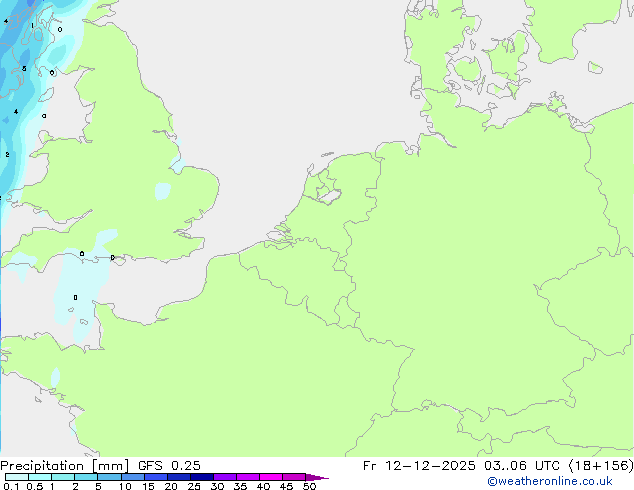
Task: Click the legend value "25"
Action: [194, 486]
